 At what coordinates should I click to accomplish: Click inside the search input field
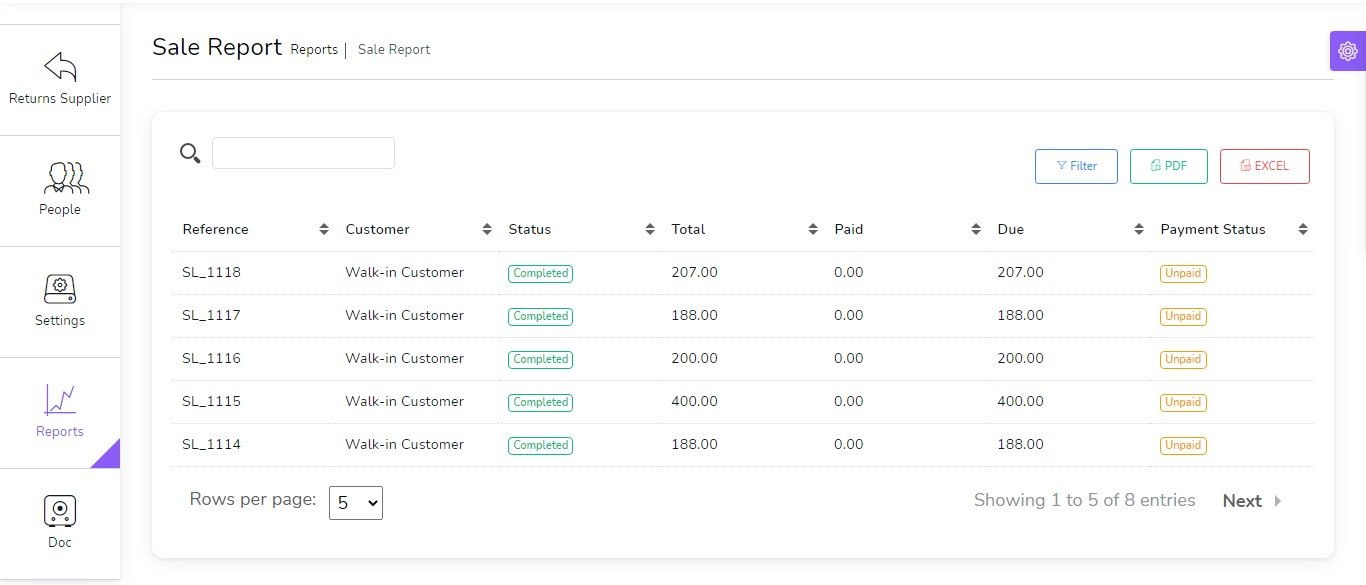pos(303,153)
